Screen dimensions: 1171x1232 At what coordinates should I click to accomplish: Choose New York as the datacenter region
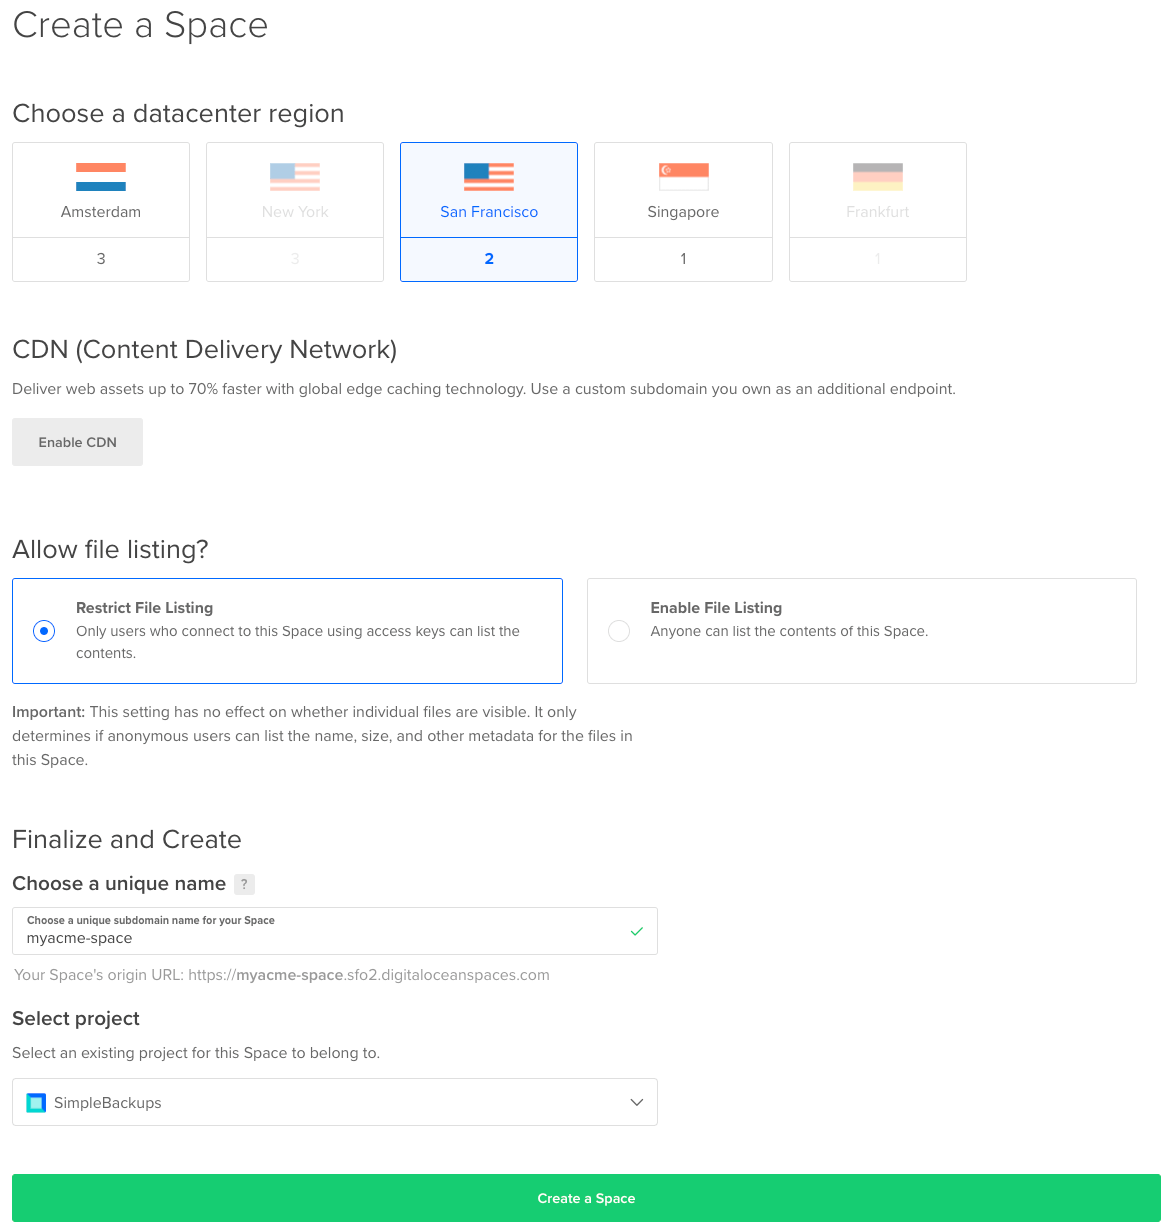point(294,211)
